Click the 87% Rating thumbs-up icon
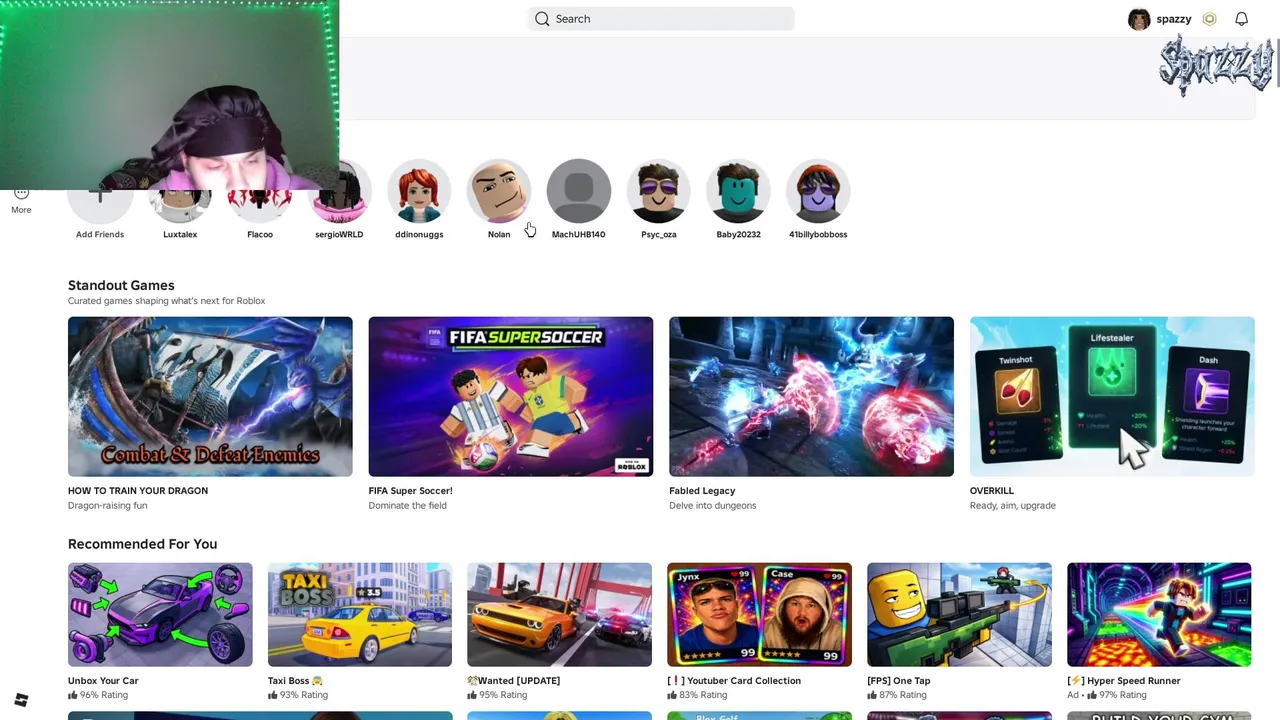1280x720 pixels. click(872, 695)
